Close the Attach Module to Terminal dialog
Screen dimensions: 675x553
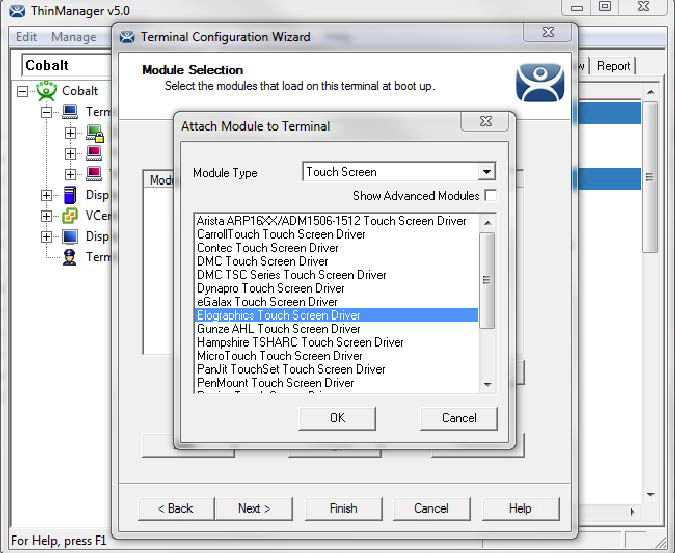pos(485,121)
